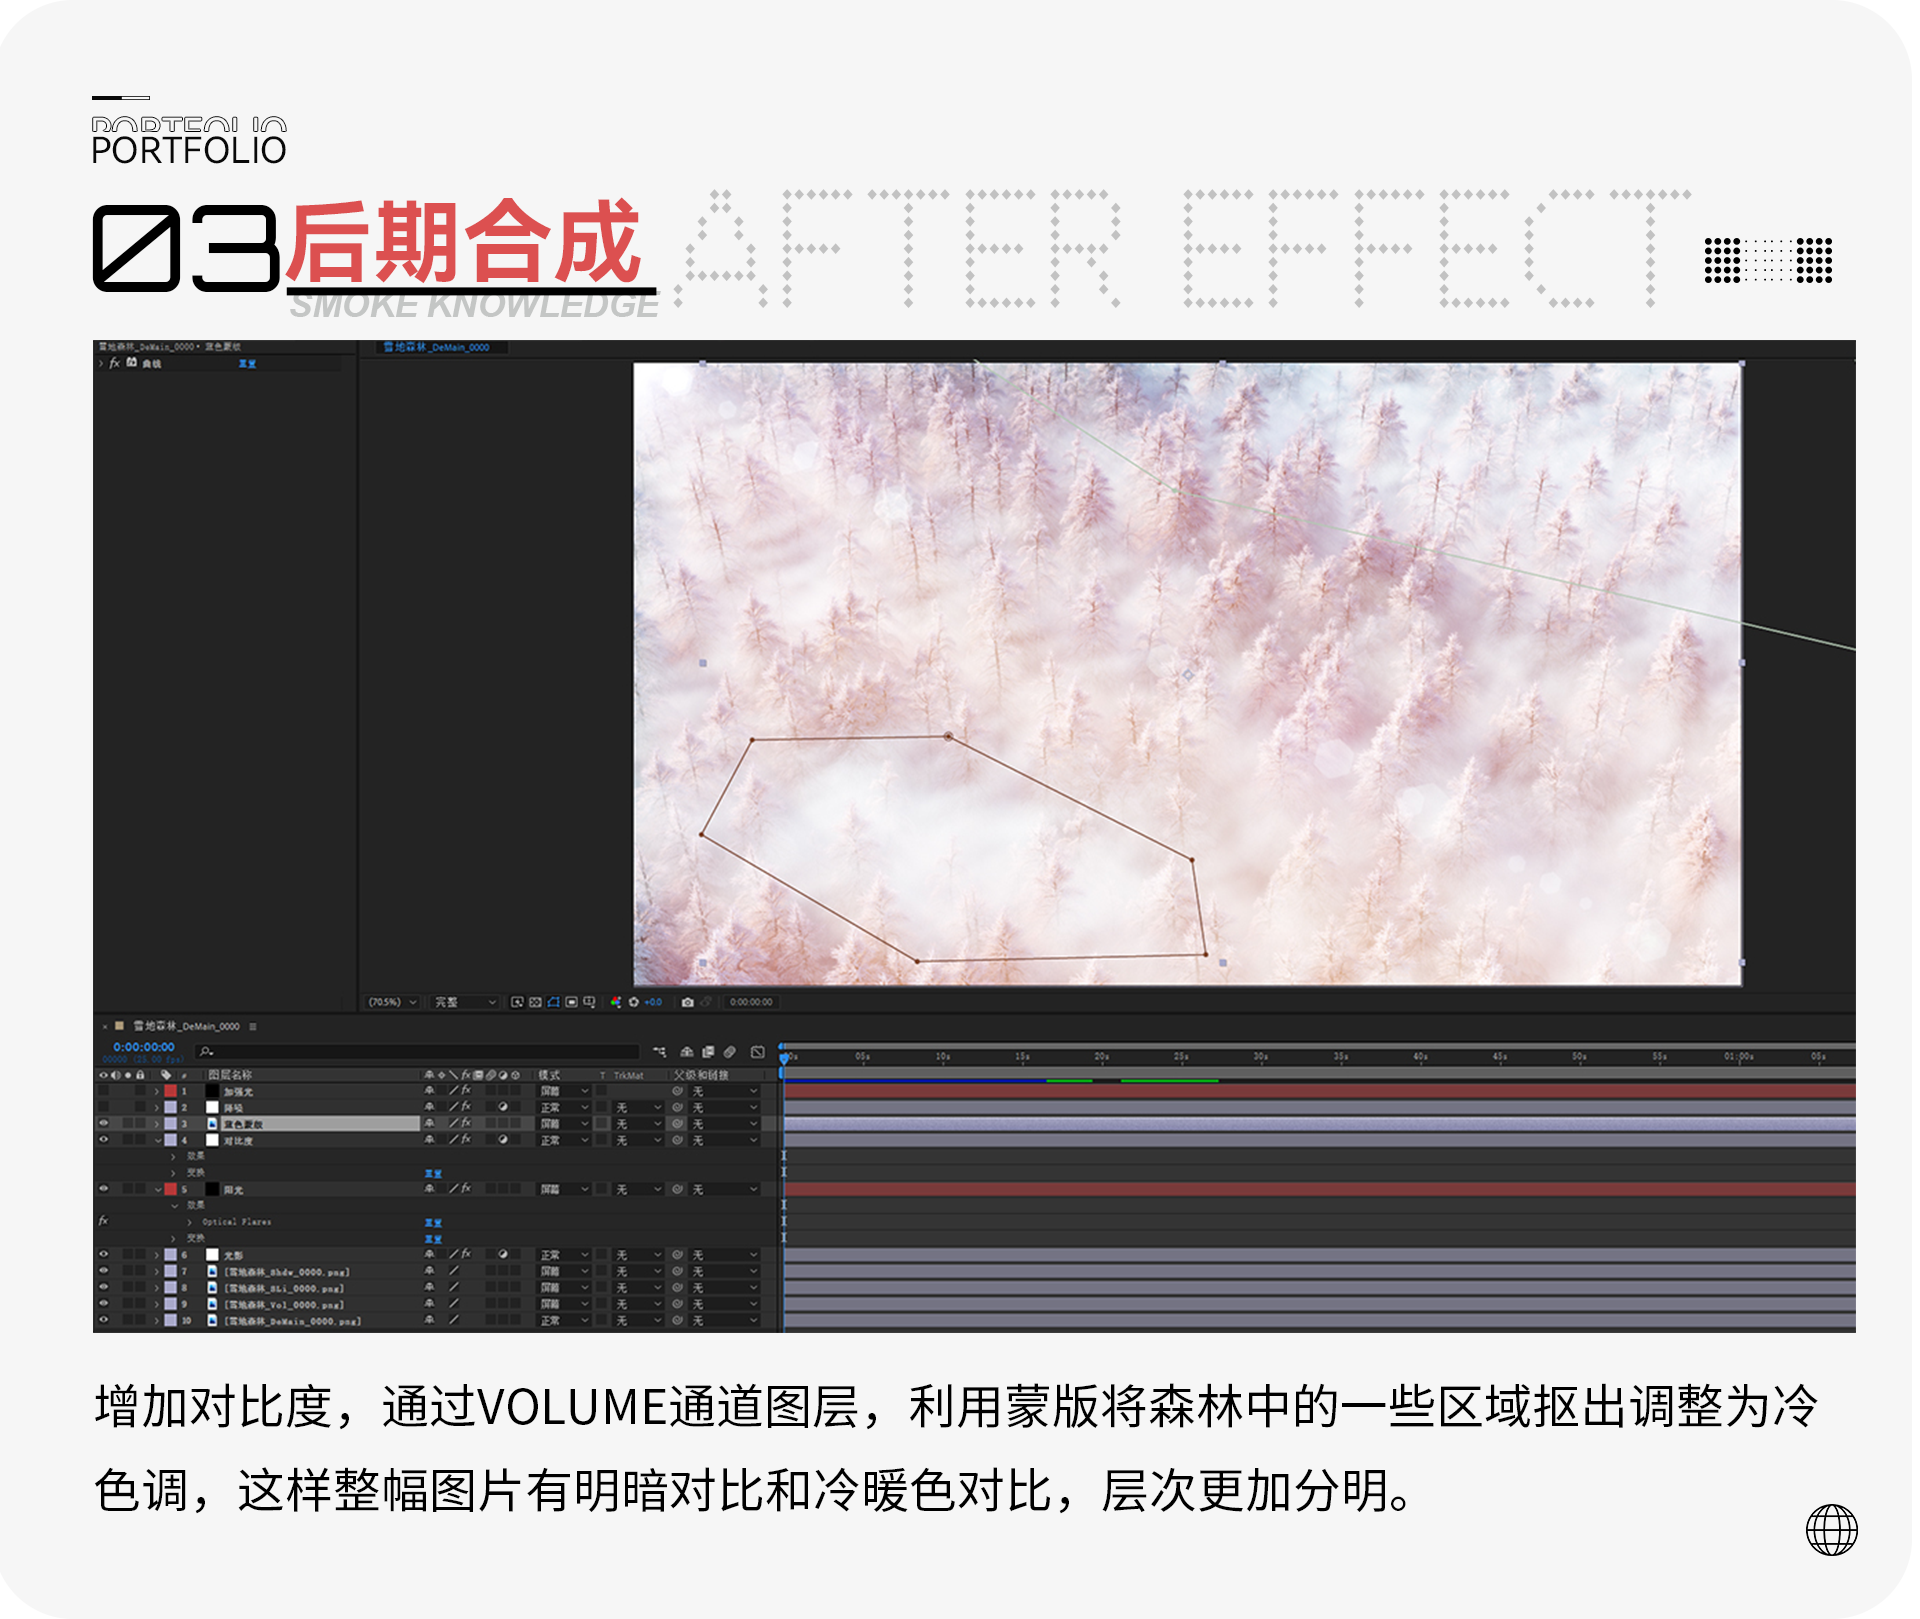Click the lavender label color of layer 3

tap(171, 1123)
